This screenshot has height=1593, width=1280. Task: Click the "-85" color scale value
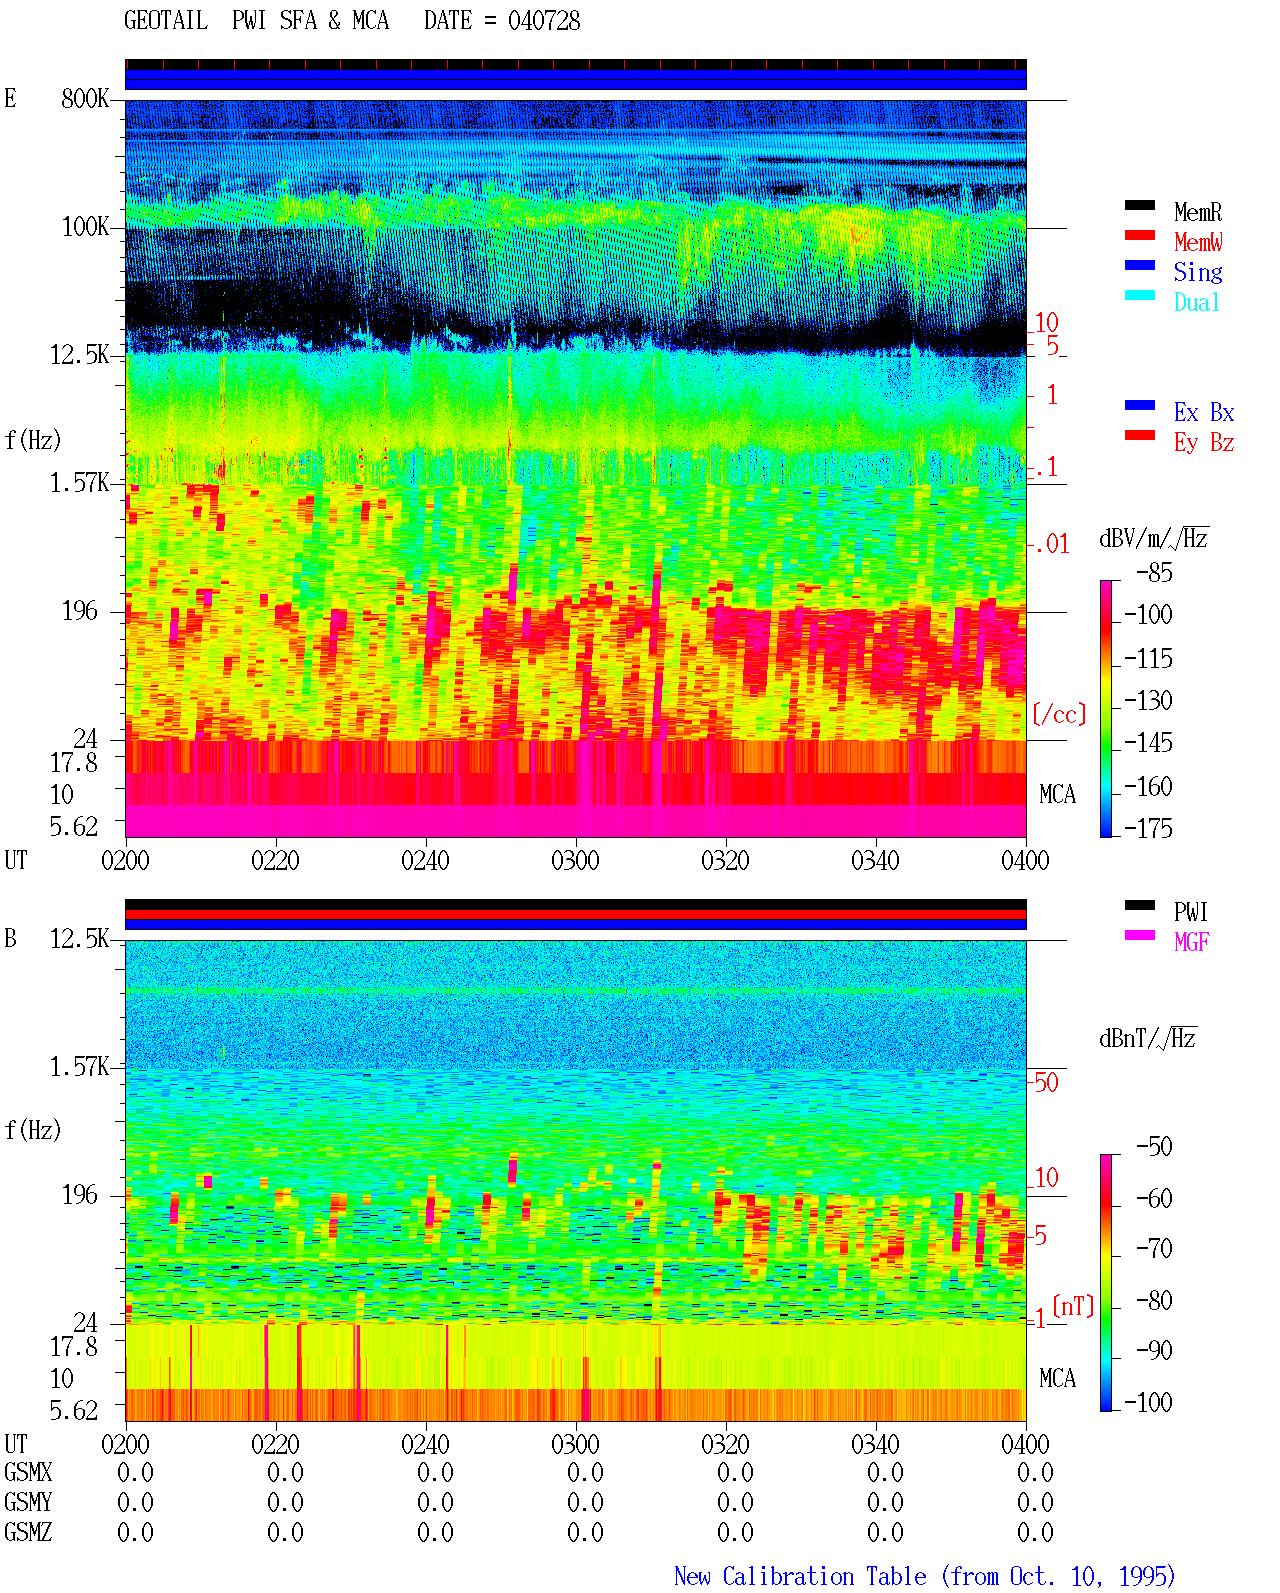[x=1154, y=573]
